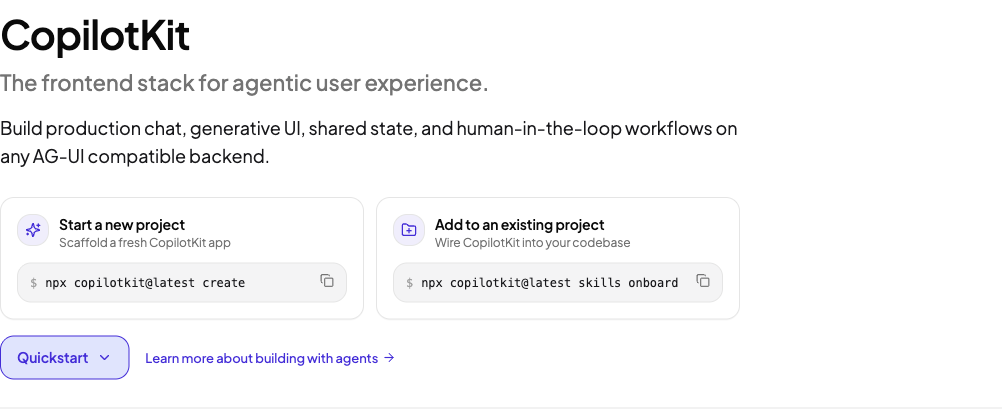Click 'The frontend stack for agentic user experience.' tagline

click(244, 83)
